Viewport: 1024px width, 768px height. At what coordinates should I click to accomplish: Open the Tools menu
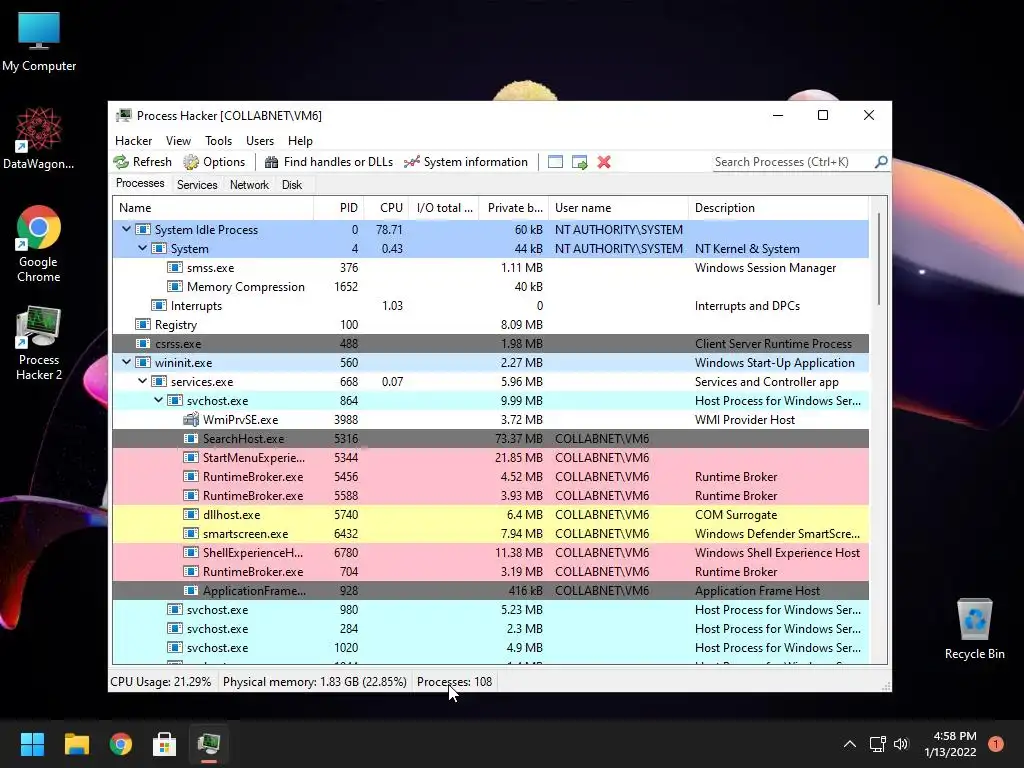218,141
